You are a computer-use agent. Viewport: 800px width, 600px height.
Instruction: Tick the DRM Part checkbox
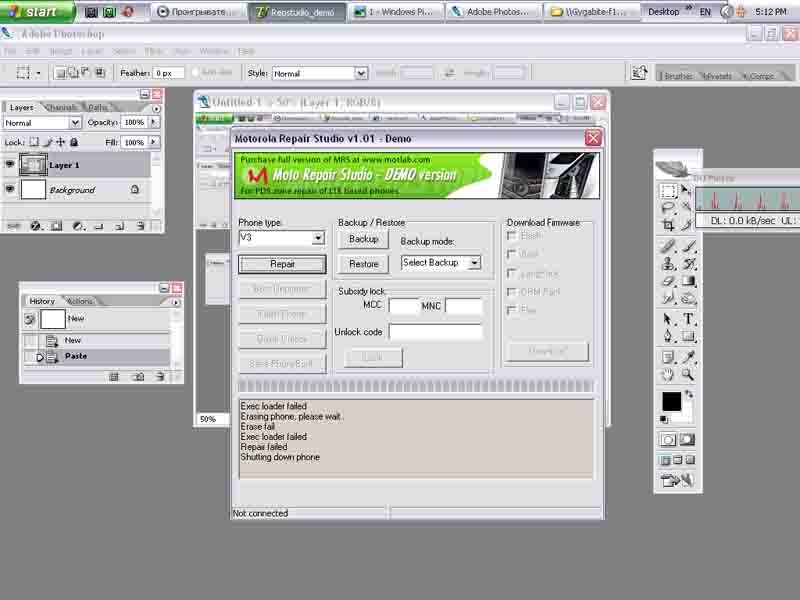pyautogui.click(x=511, y=292)
